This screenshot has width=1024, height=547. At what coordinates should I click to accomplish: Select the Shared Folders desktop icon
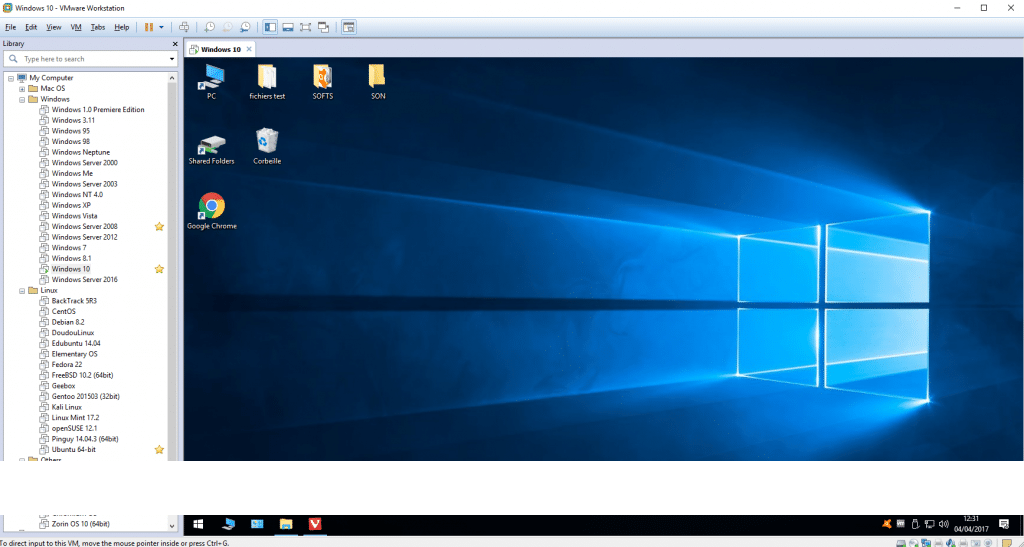pyautogui.click(x=212, y=148)
